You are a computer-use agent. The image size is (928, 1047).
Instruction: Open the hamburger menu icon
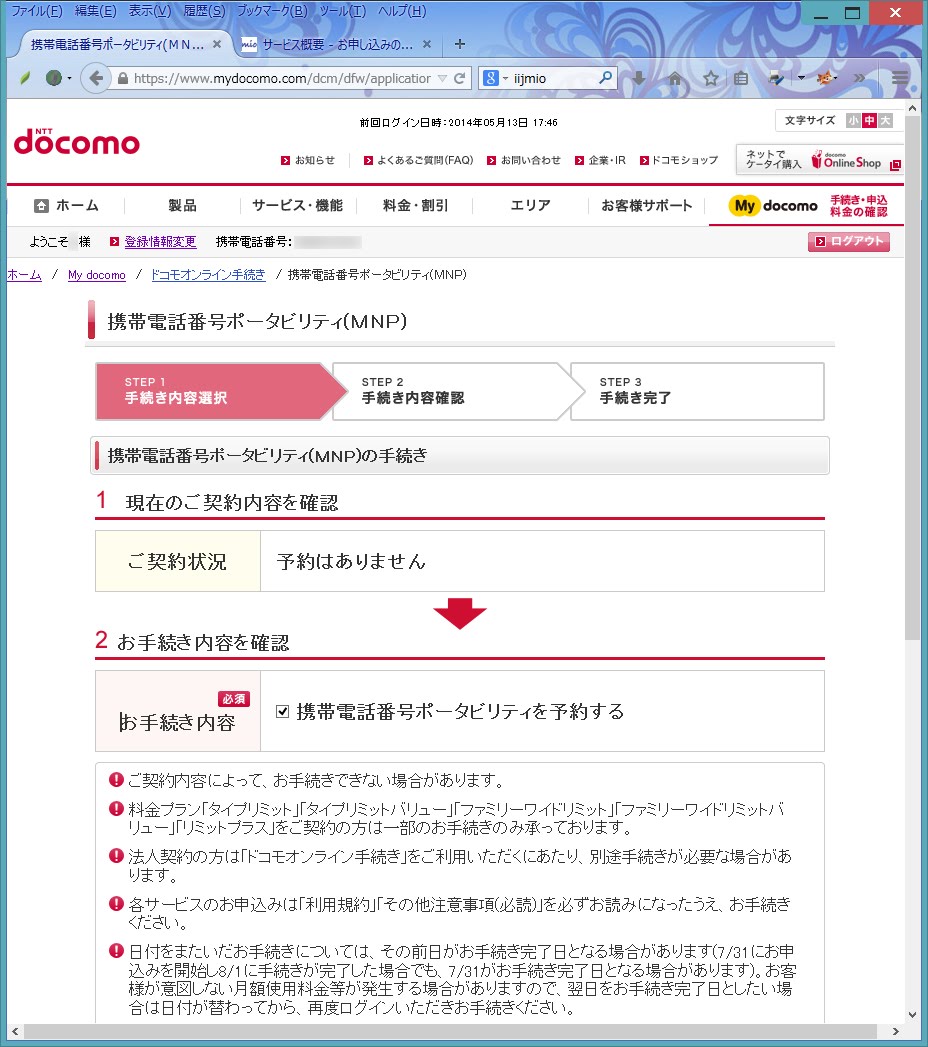[900, 77]
